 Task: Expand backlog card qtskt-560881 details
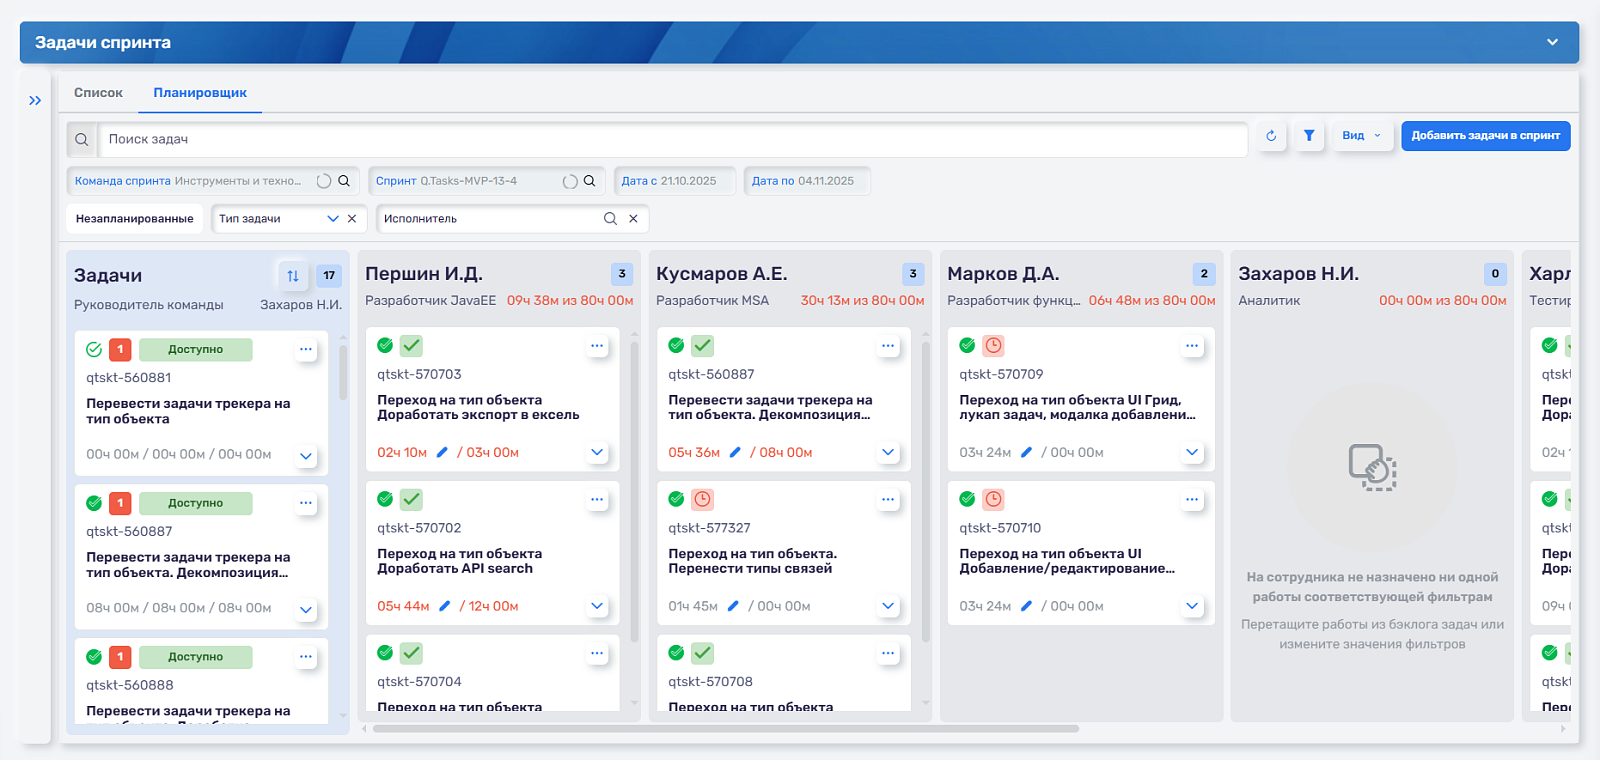[x=306, y=456]
